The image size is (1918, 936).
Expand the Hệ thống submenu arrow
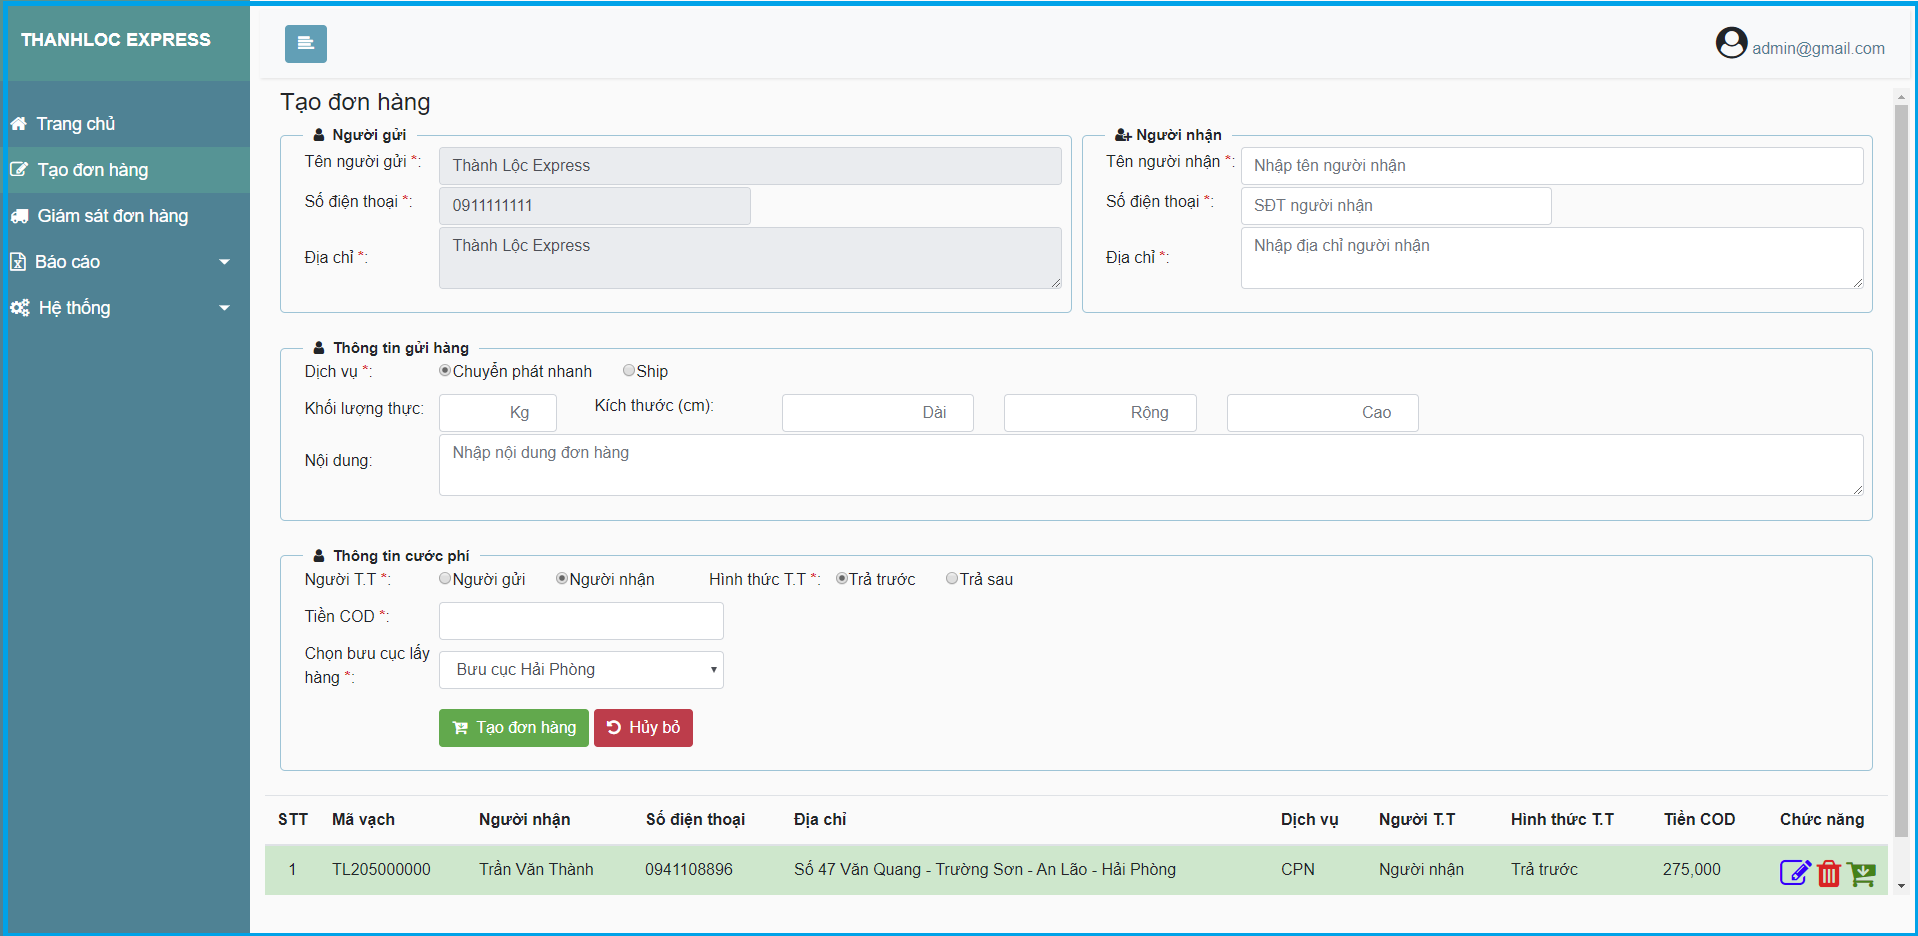[x=224, y=308]
